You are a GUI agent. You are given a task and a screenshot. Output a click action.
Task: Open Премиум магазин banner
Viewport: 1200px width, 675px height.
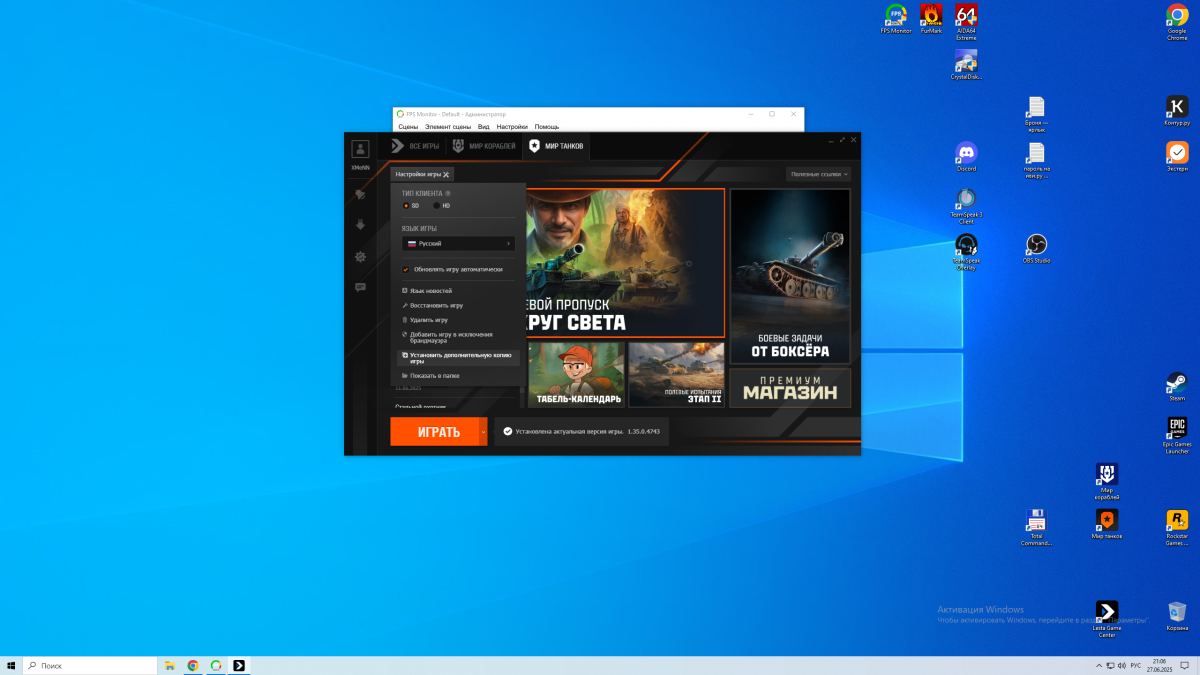790,388
